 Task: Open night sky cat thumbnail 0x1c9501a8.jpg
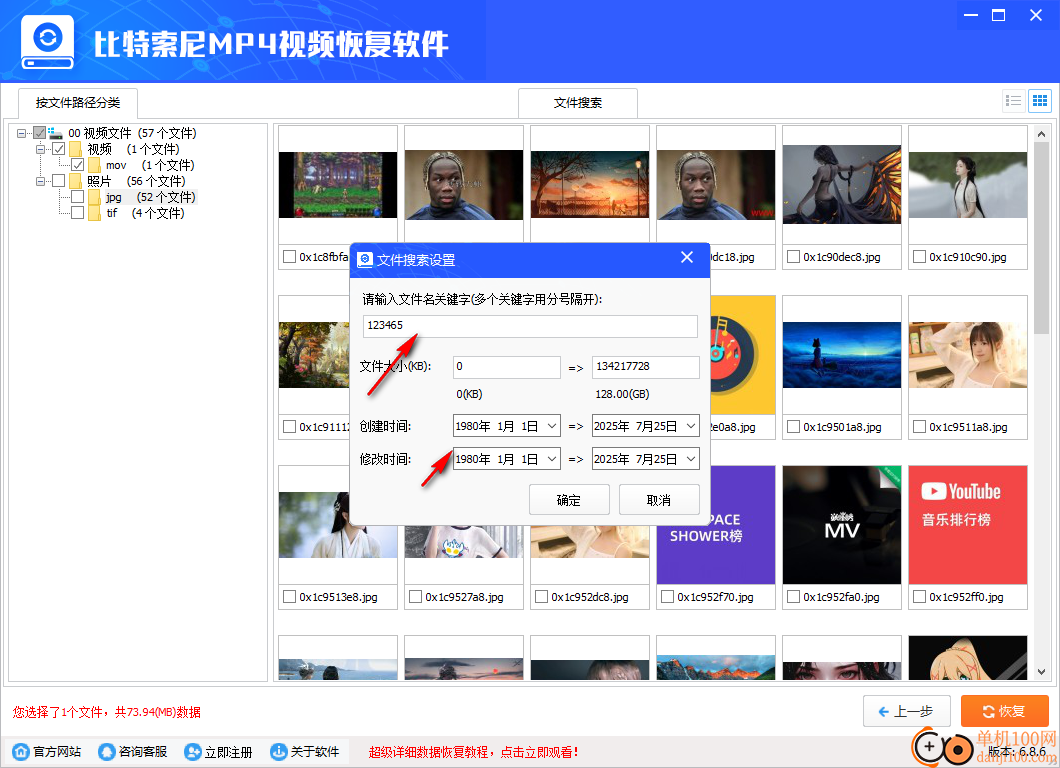[842, 355]
